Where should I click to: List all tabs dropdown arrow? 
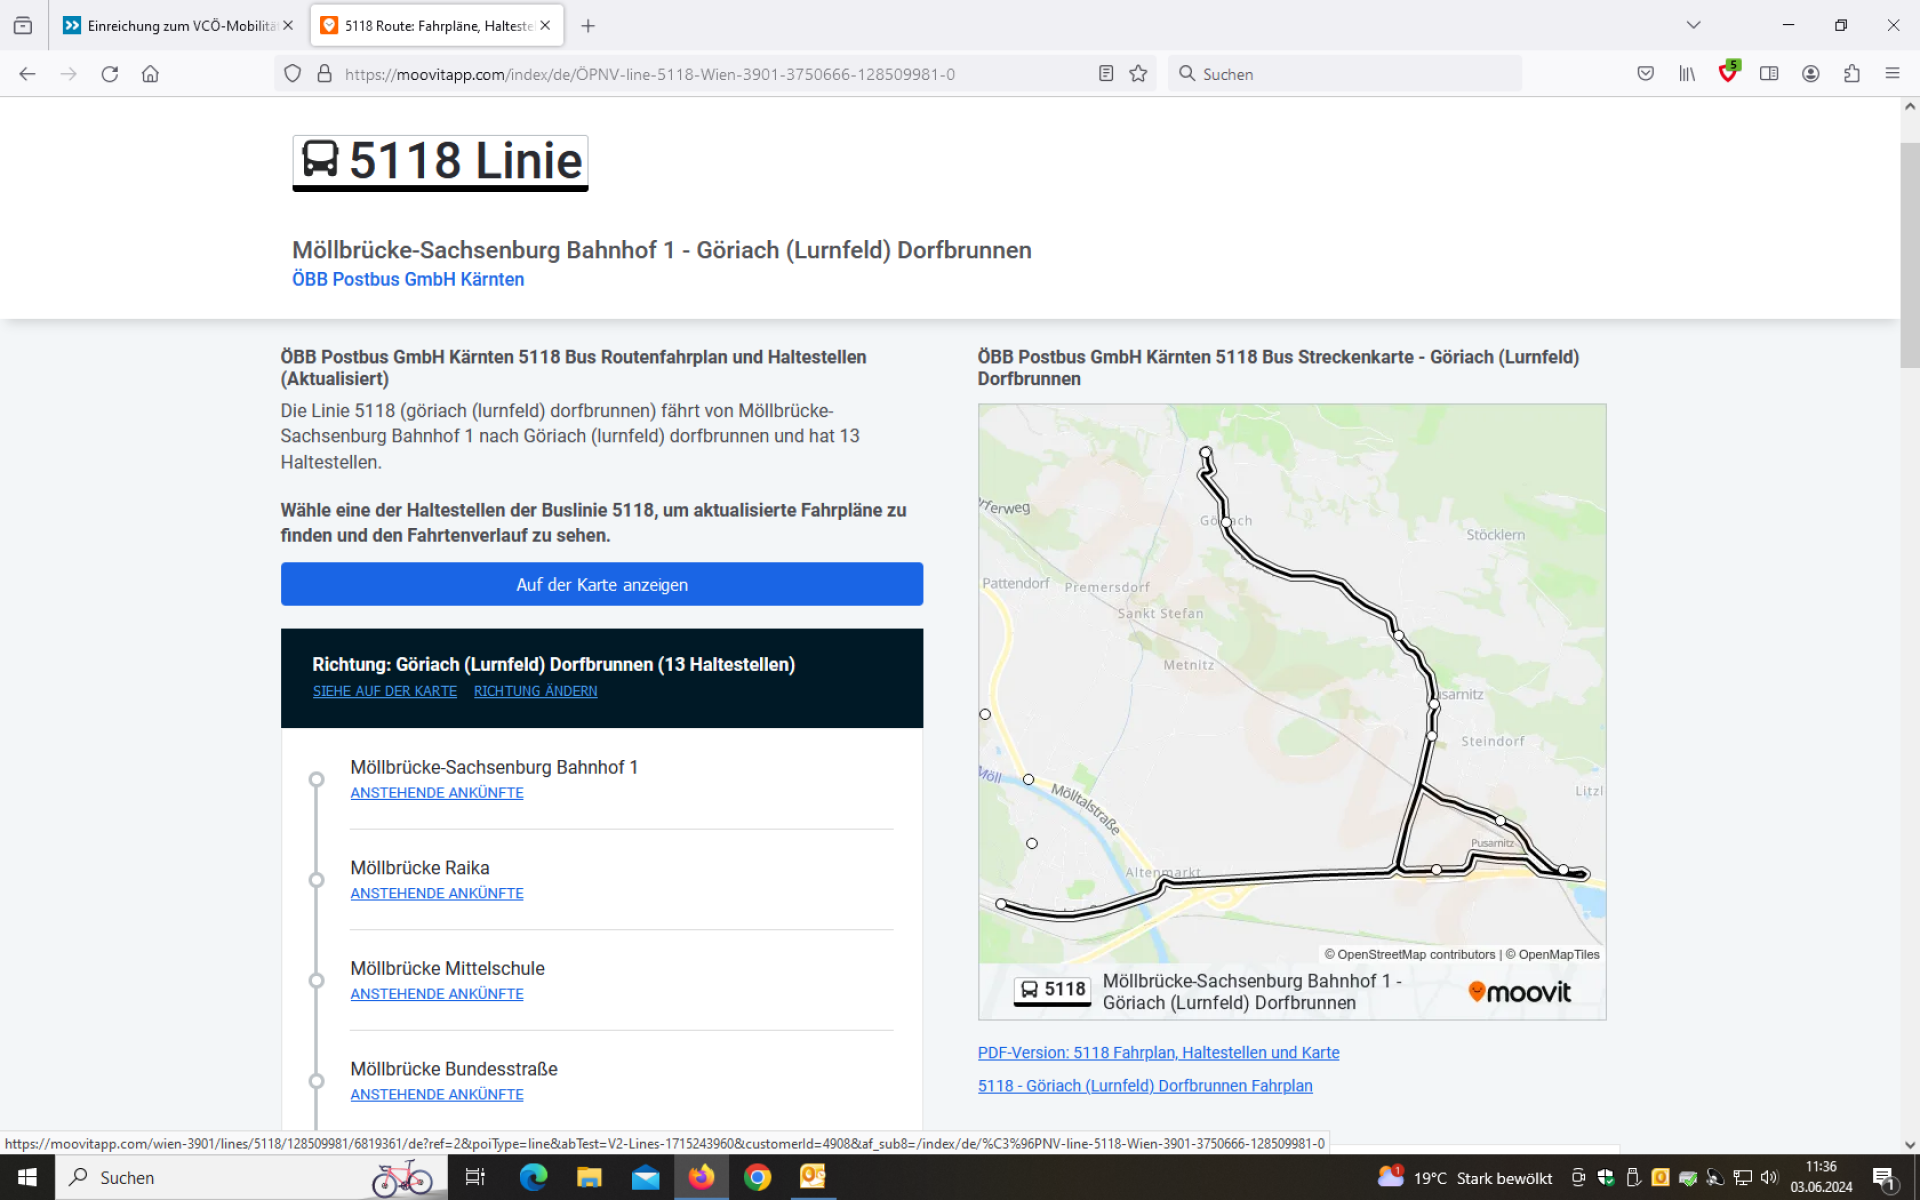pyautogui.click(x=1693, y=25)
